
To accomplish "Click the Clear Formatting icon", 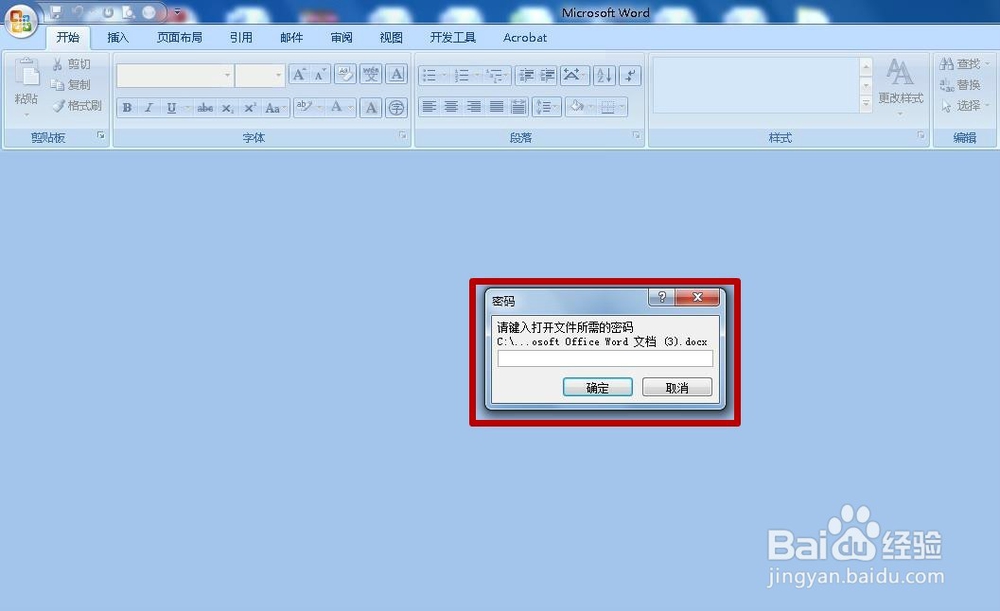I will coord(345,75).
